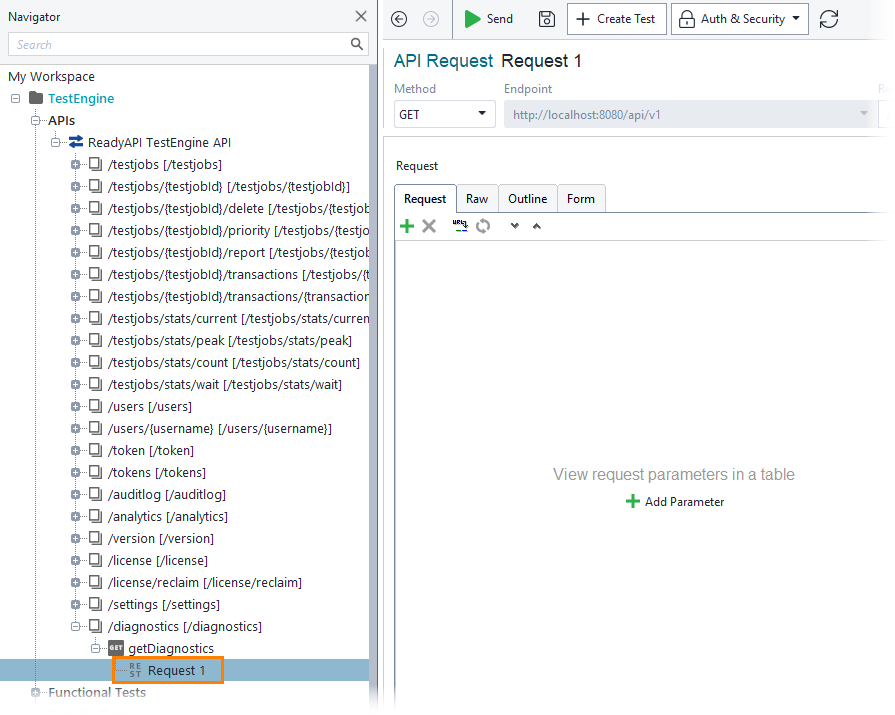Click inside the Navigator search field
895x715 pixels.
[x=180, y=46]
